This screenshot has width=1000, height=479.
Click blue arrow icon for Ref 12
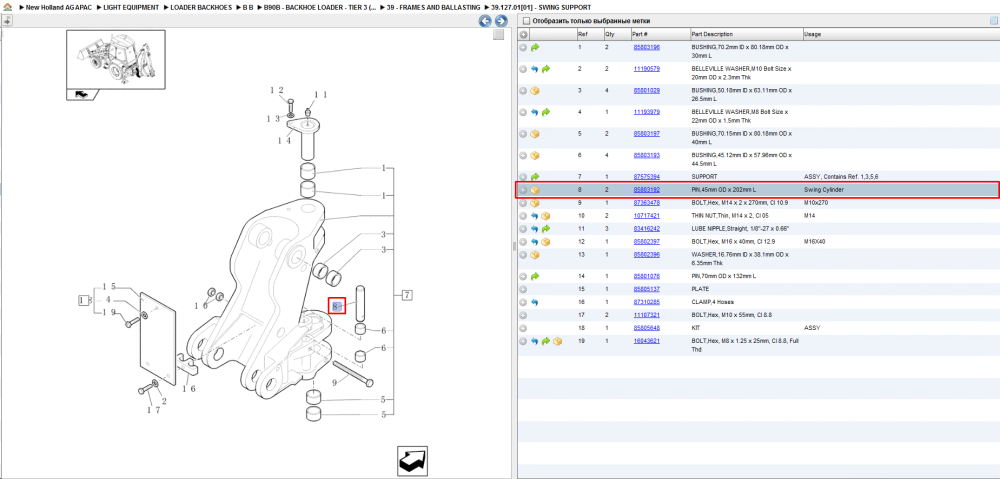click(x=535, y=242)
